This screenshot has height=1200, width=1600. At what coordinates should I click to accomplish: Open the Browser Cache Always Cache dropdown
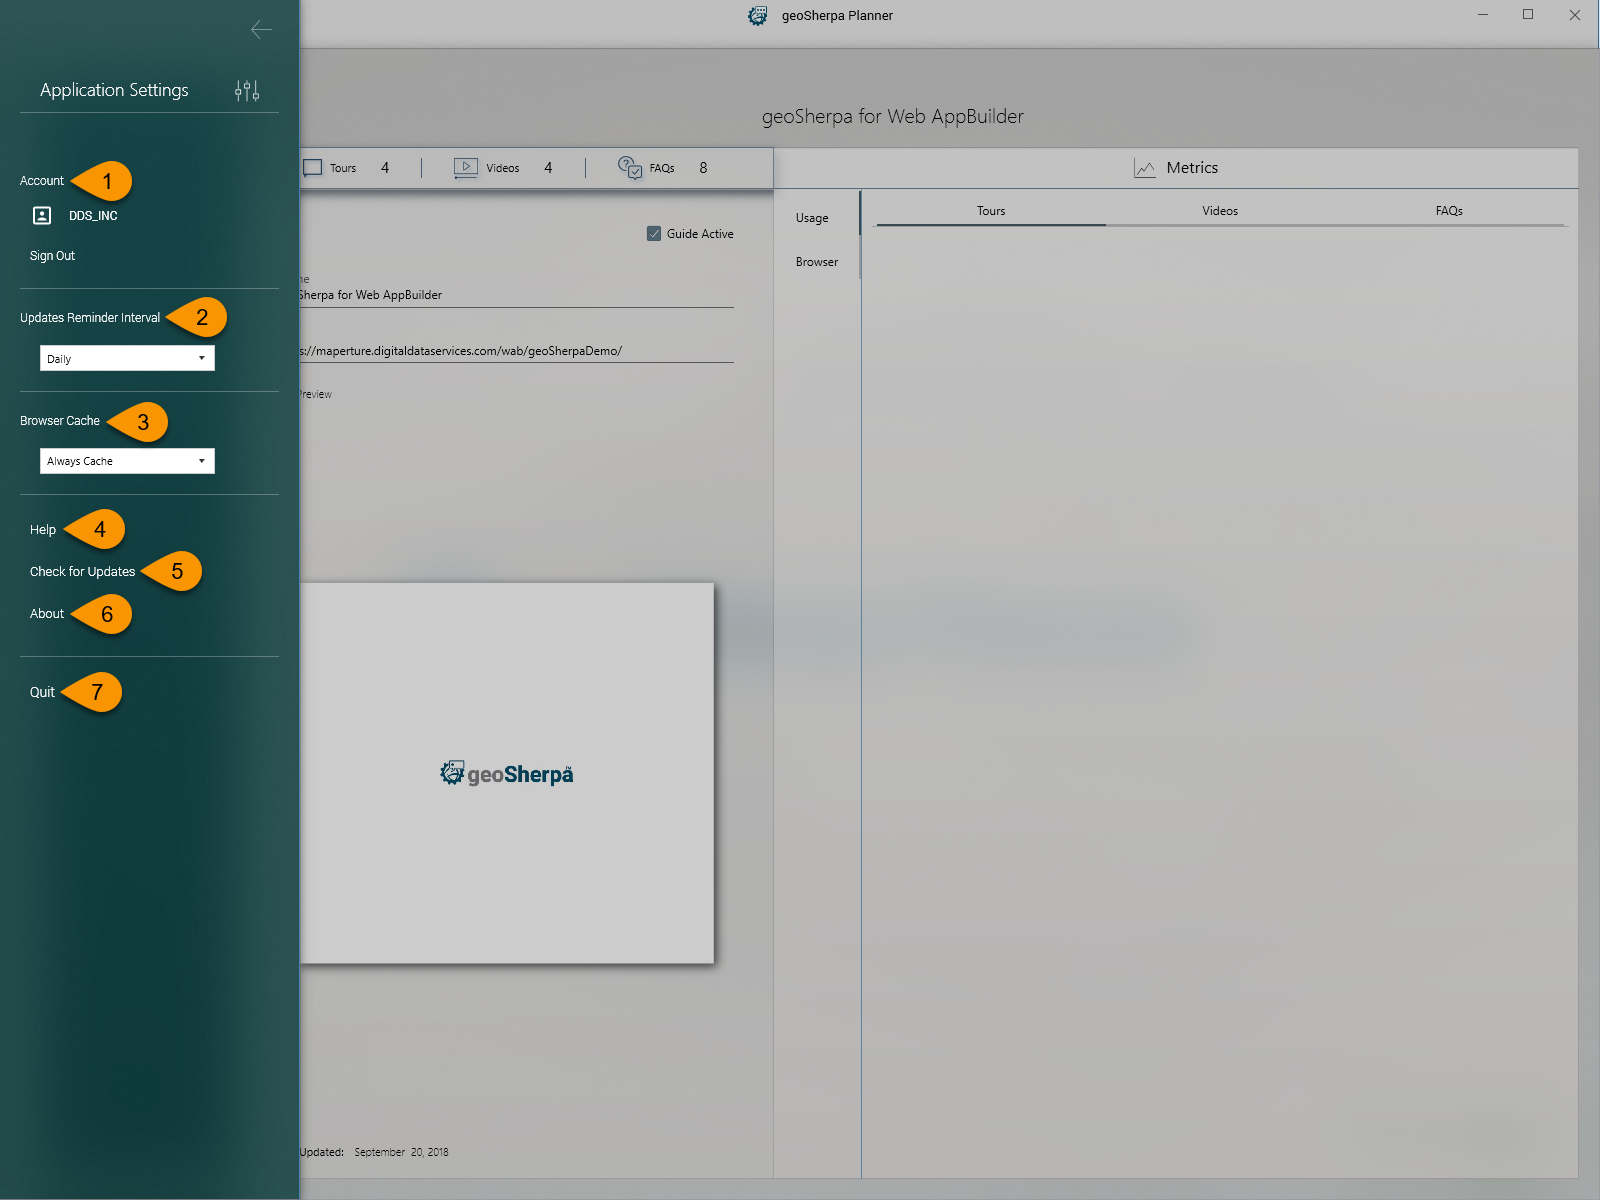(127, 461)
